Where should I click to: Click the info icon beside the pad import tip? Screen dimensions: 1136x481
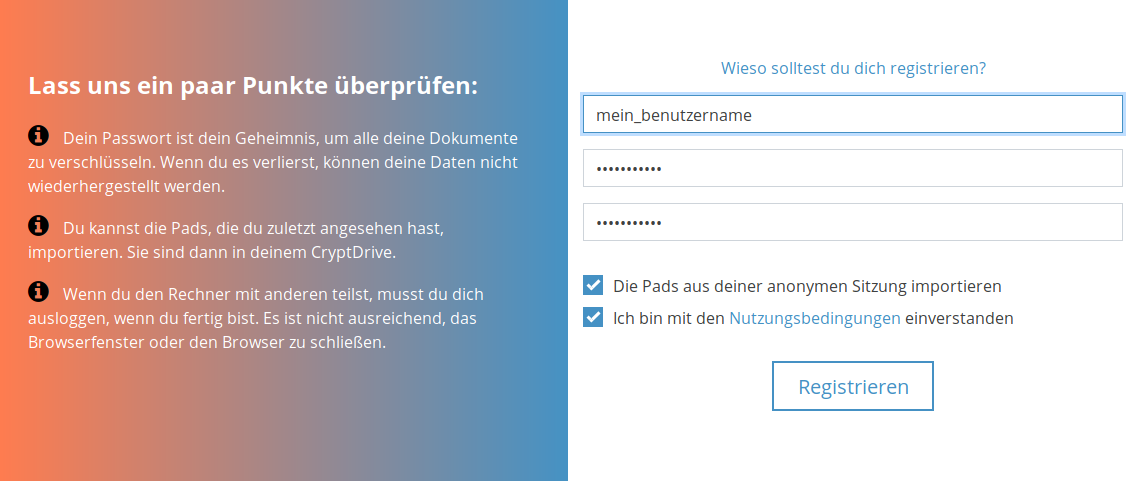tap(39, 226)
